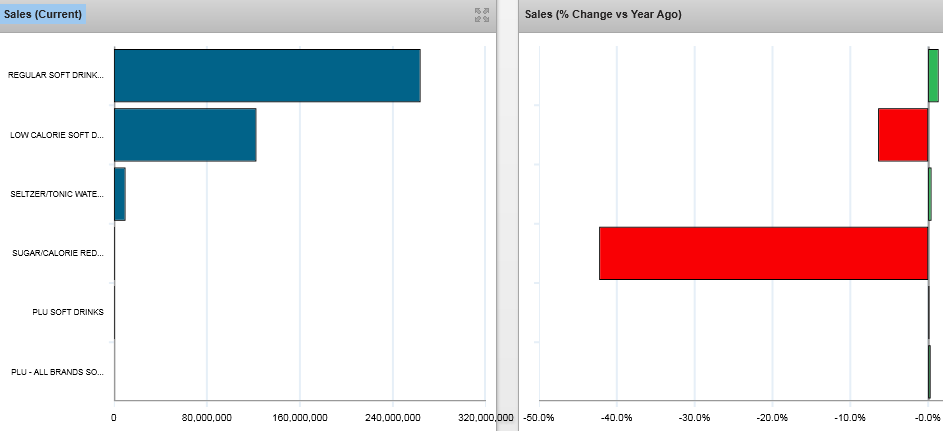
Task: Click the red Low Calorie percent change bar
Action: tap(903, 134)
